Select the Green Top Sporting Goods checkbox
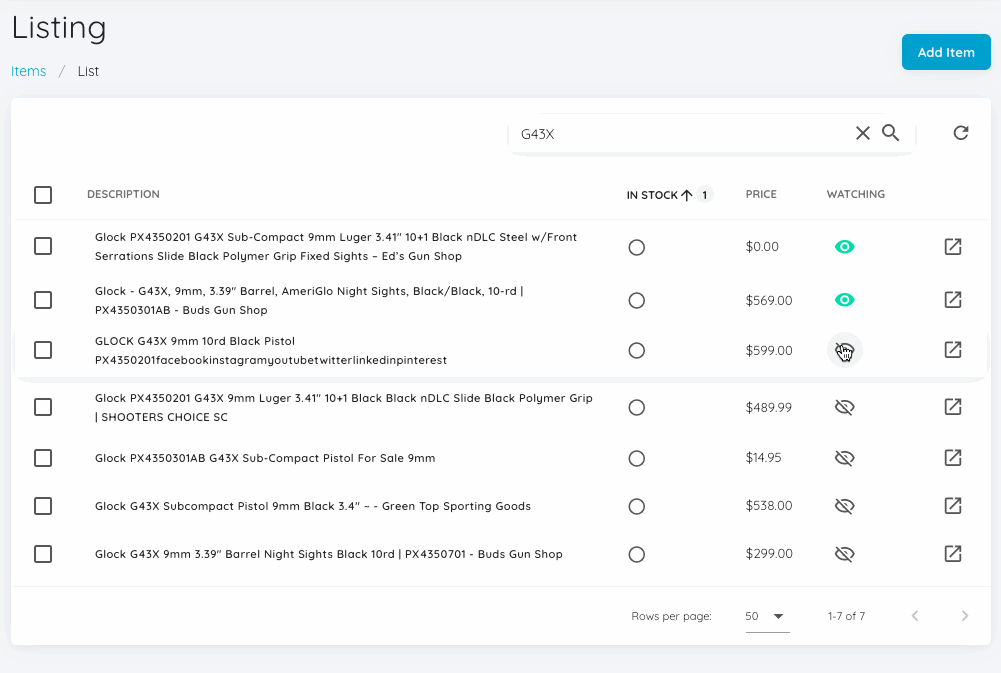Screen dimensions: 1001x673 (x=43, y=506)
